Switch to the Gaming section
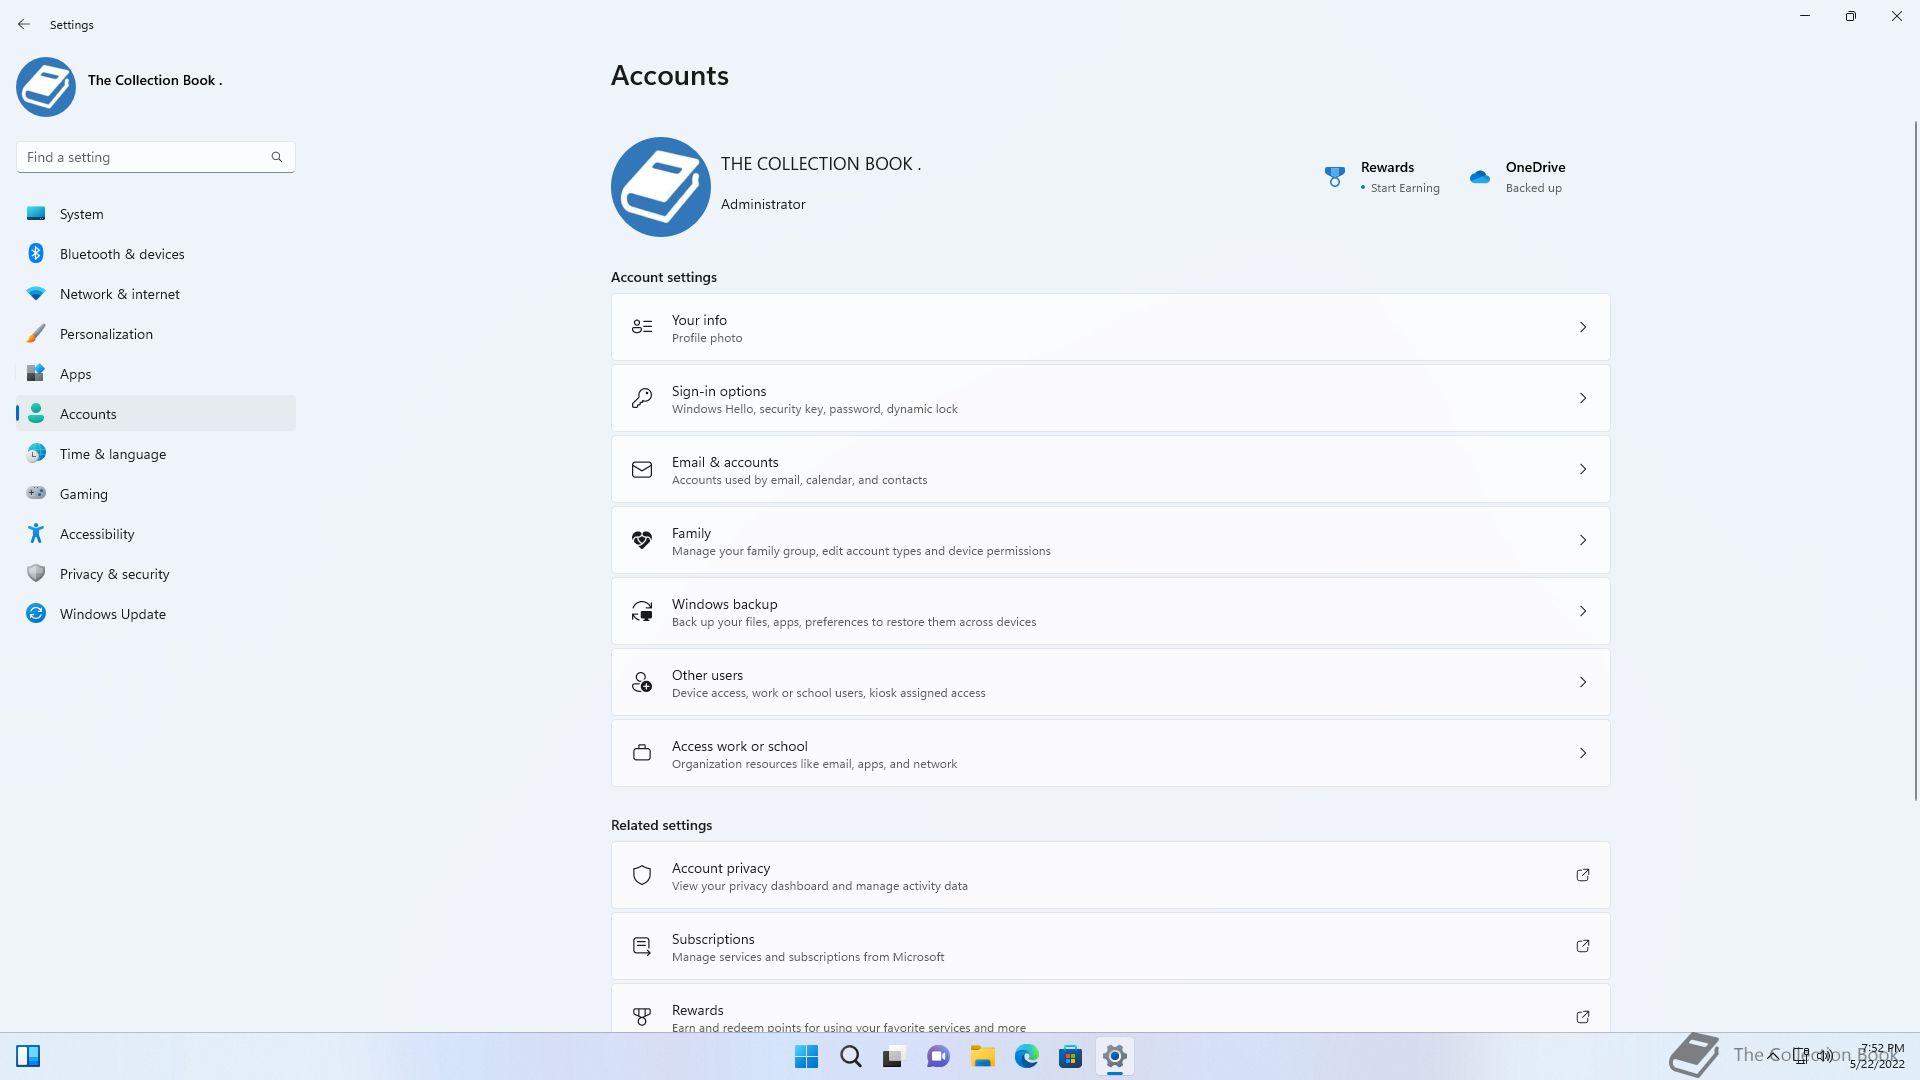The height and width of the screenshot is (1080, 1920). [x=156, y=493]
